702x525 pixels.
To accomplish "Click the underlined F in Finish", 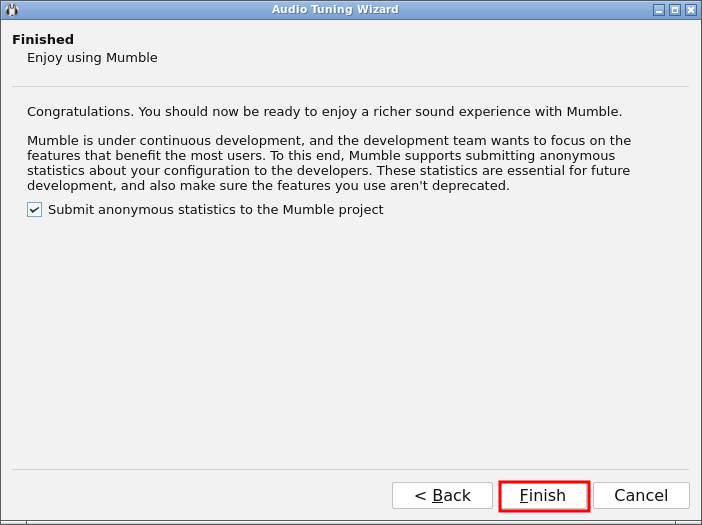I will pos(524,495).
